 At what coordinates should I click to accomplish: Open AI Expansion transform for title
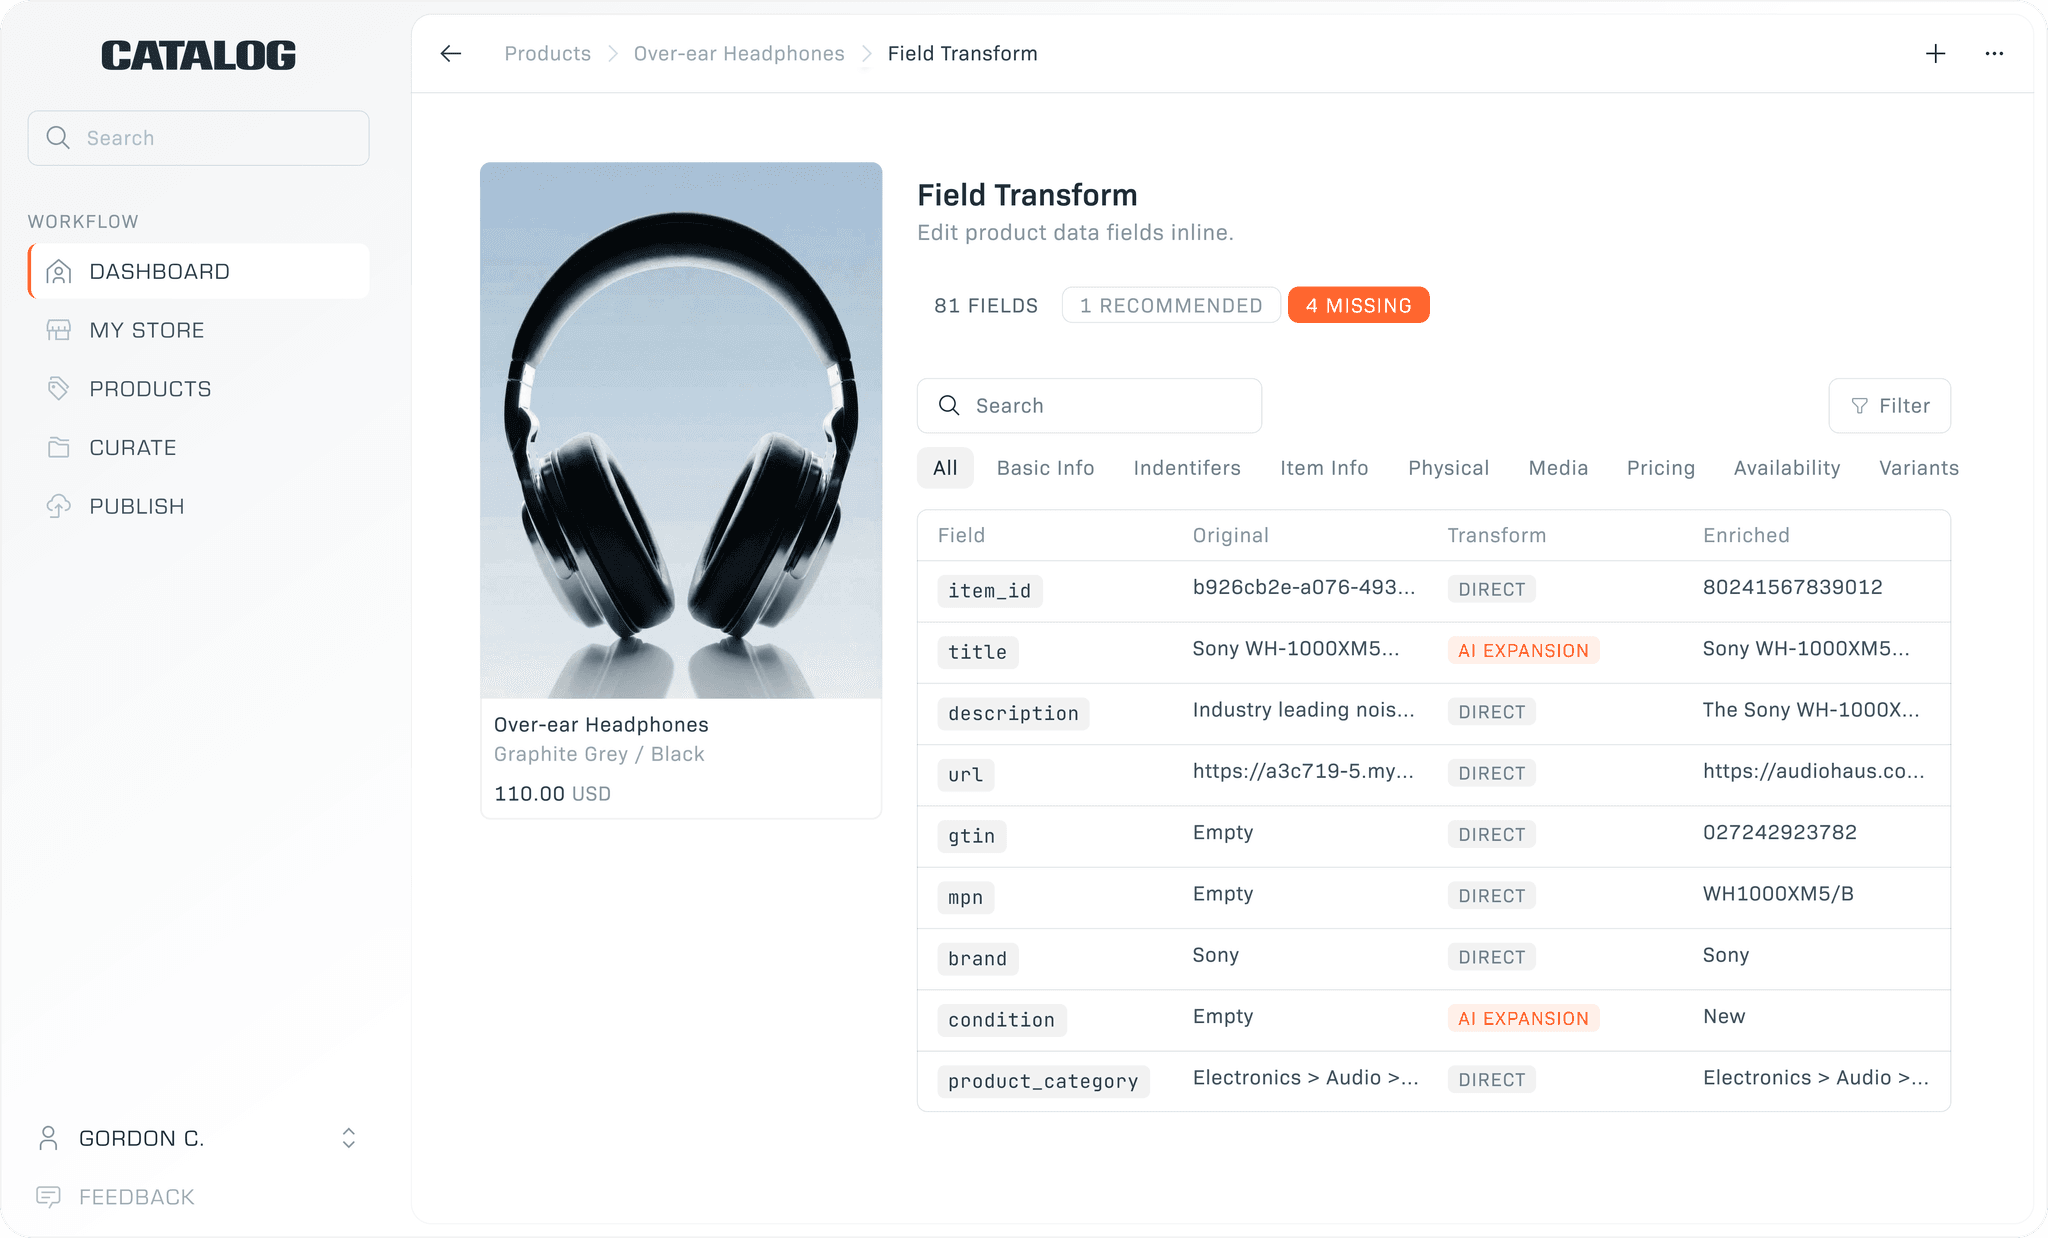tap(1522, 651)
